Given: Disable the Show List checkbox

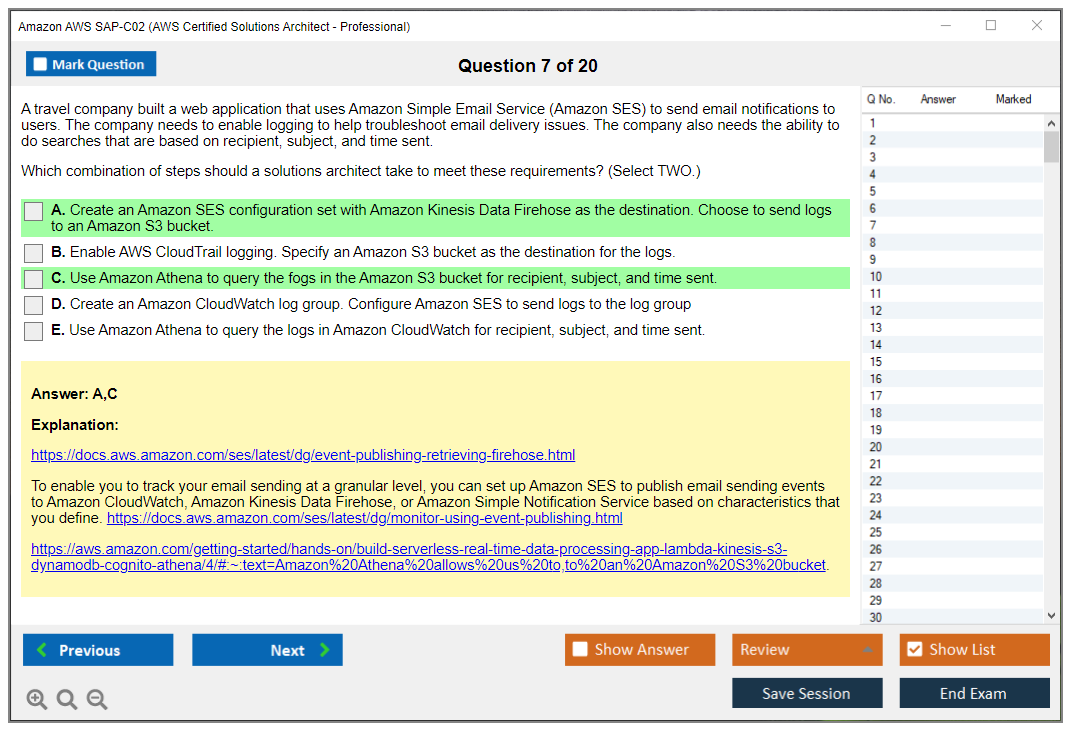Looking at the screenshot, I should (914, 650).
